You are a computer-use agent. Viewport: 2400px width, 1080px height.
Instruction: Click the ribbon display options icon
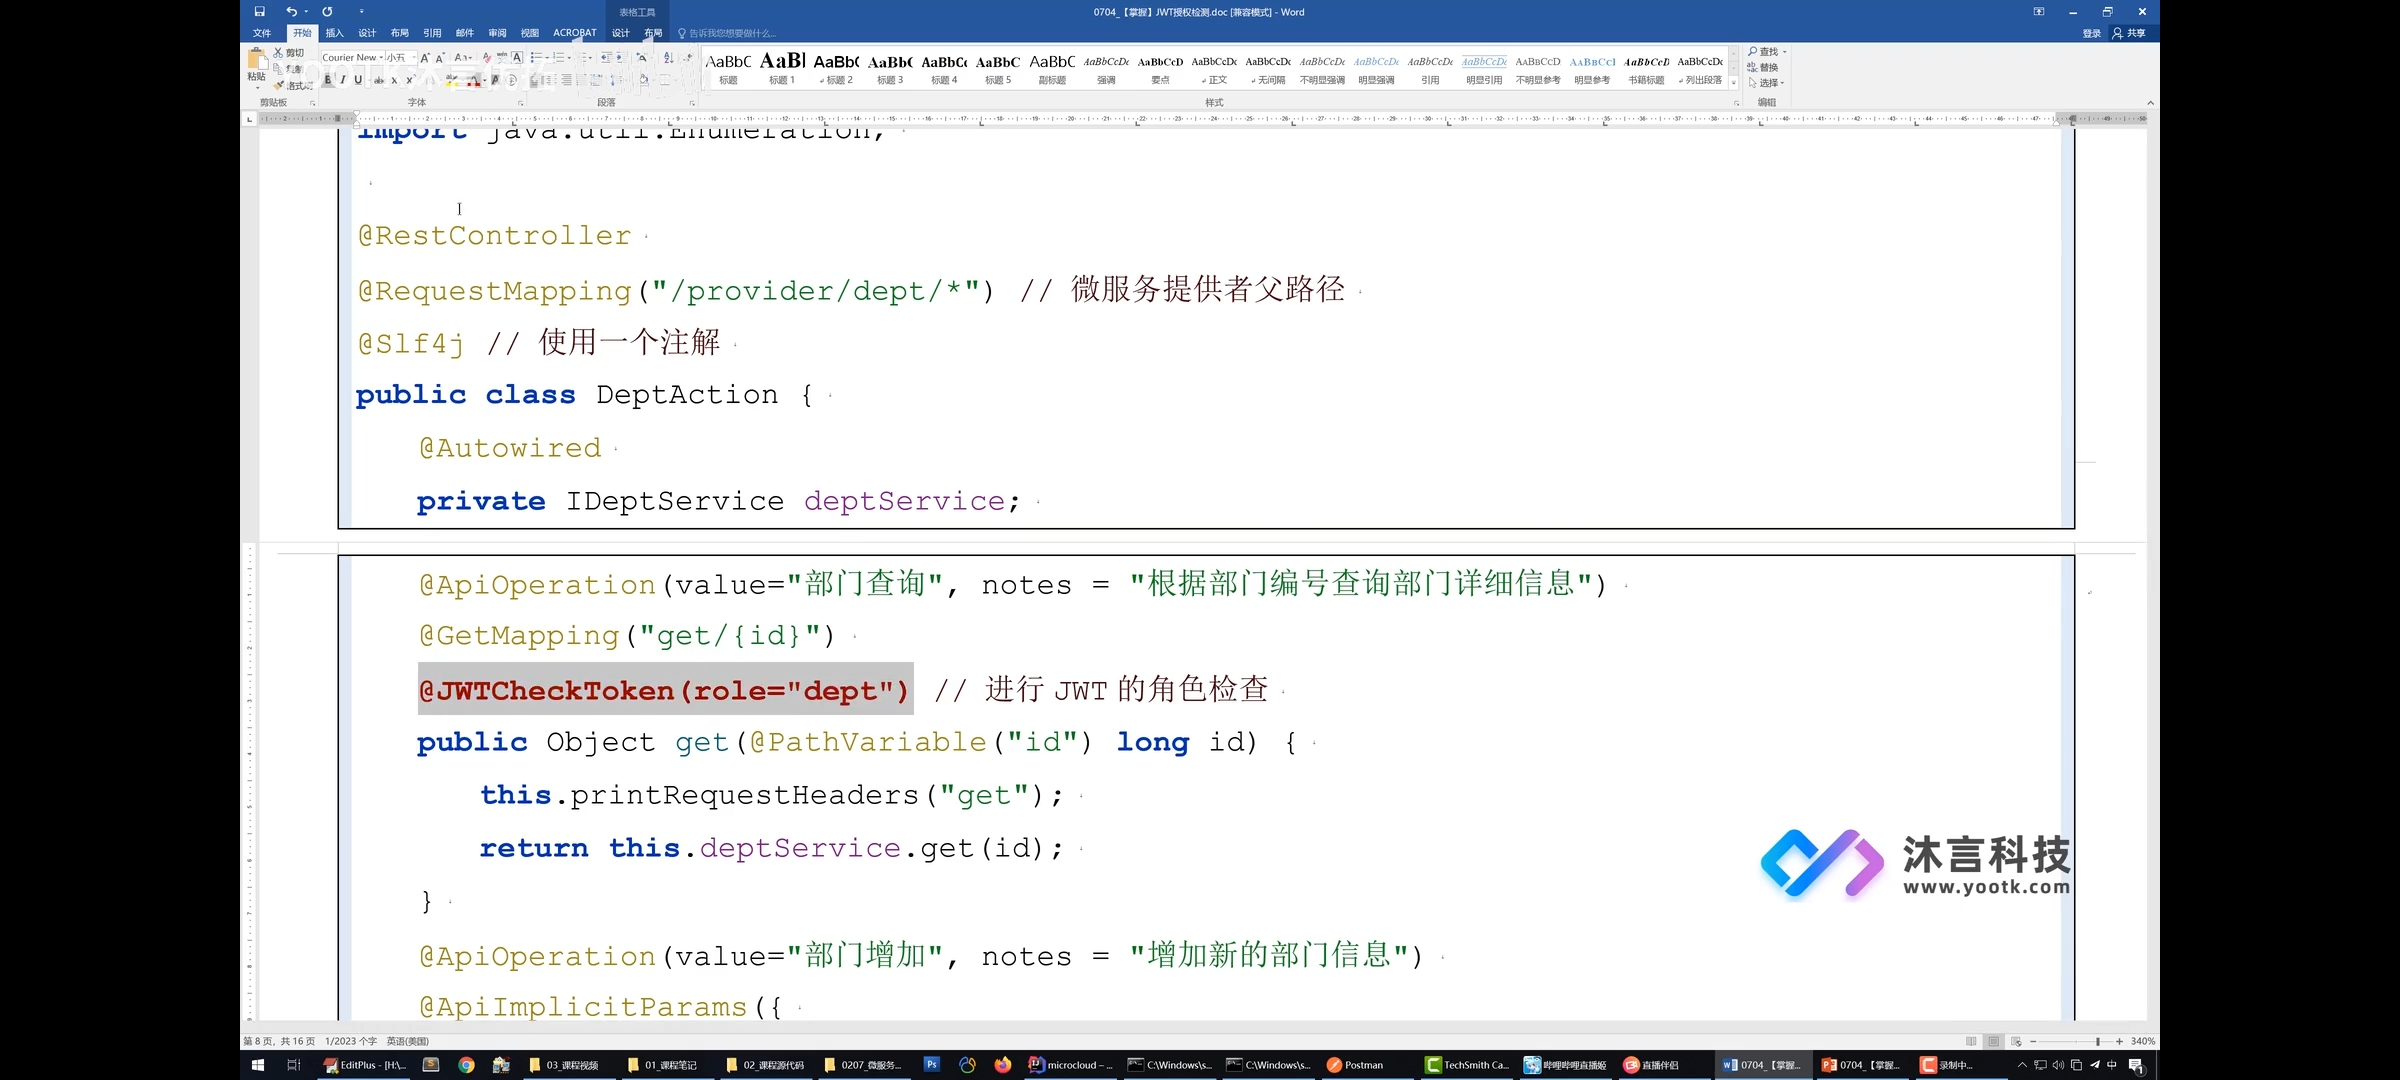2038,12
